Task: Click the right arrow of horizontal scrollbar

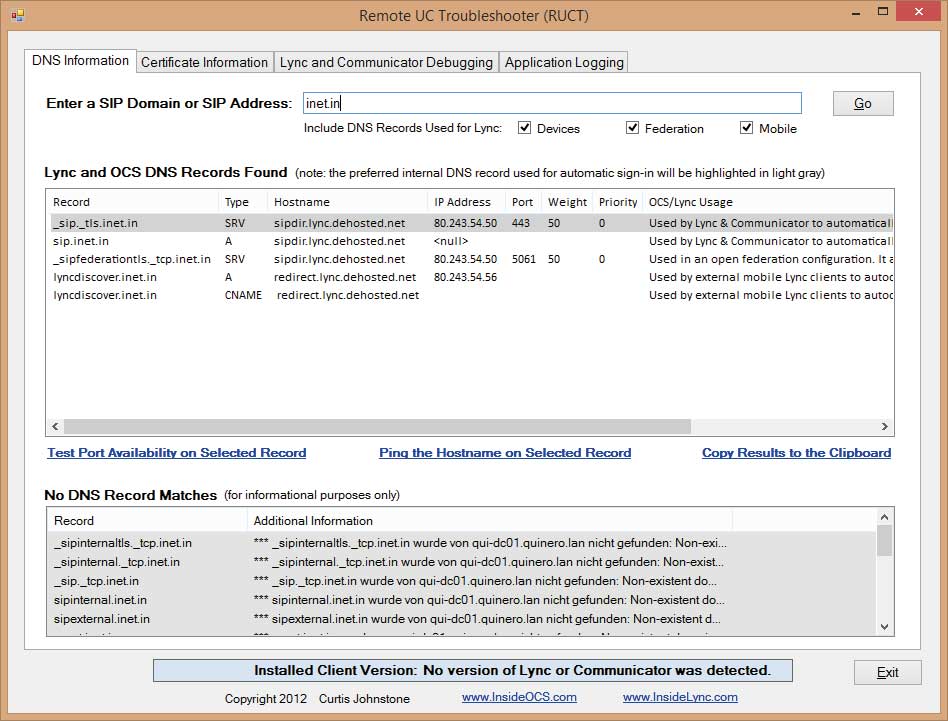Action: 885,427
